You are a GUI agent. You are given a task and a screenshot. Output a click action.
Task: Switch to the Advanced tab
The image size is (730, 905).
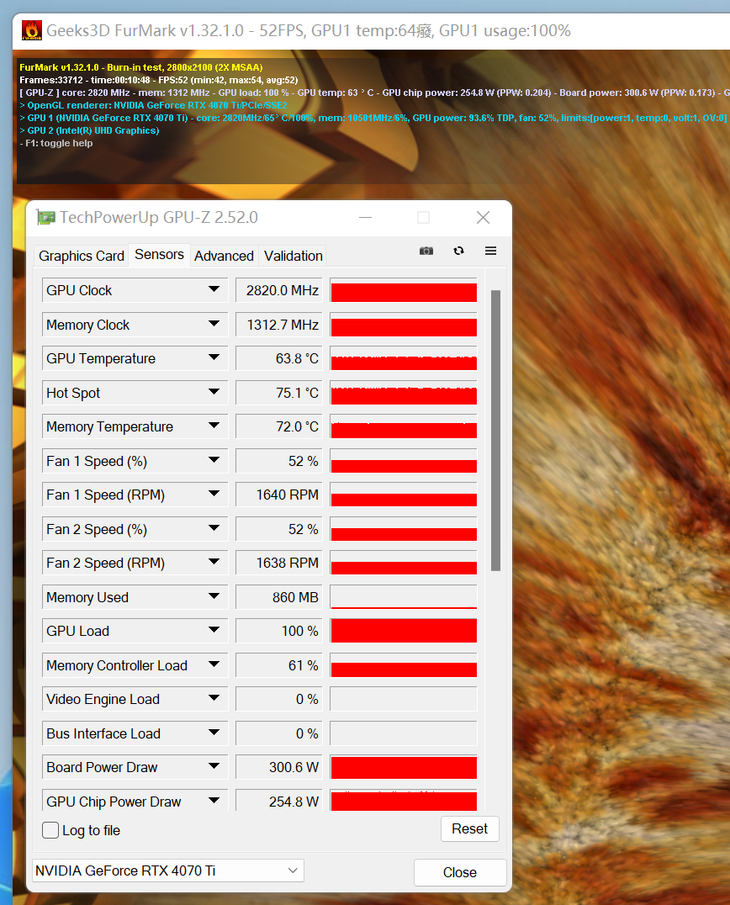click(224, 256)
